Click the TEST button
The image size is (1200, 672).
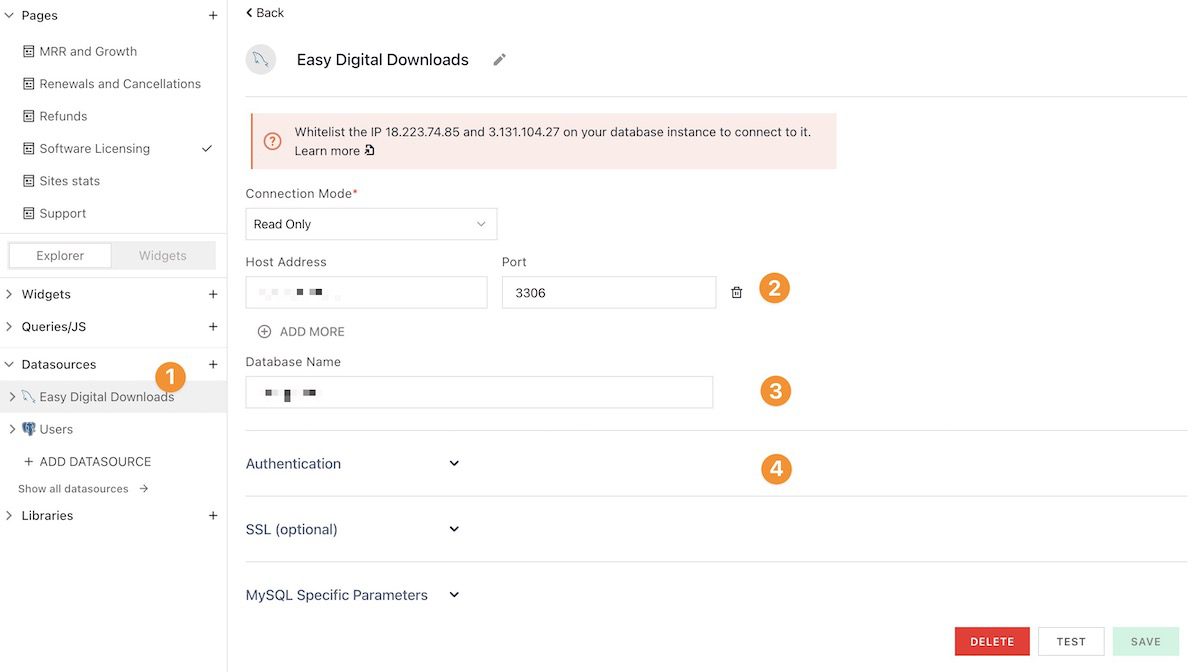1071,642
